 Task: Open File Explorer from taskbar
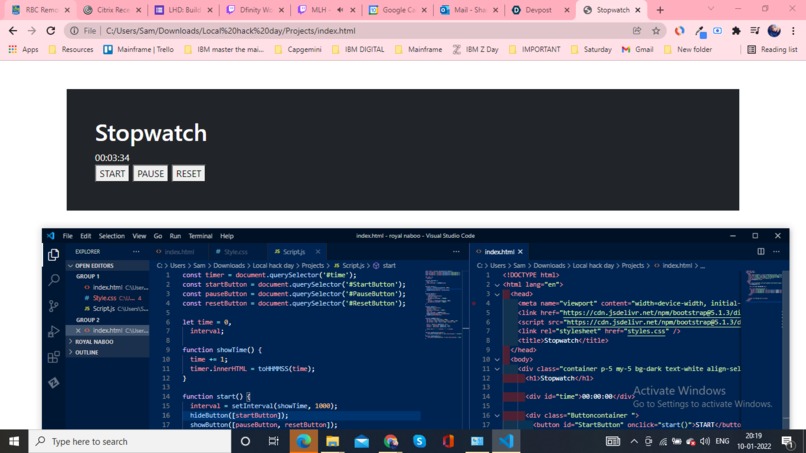coord(332,441)
